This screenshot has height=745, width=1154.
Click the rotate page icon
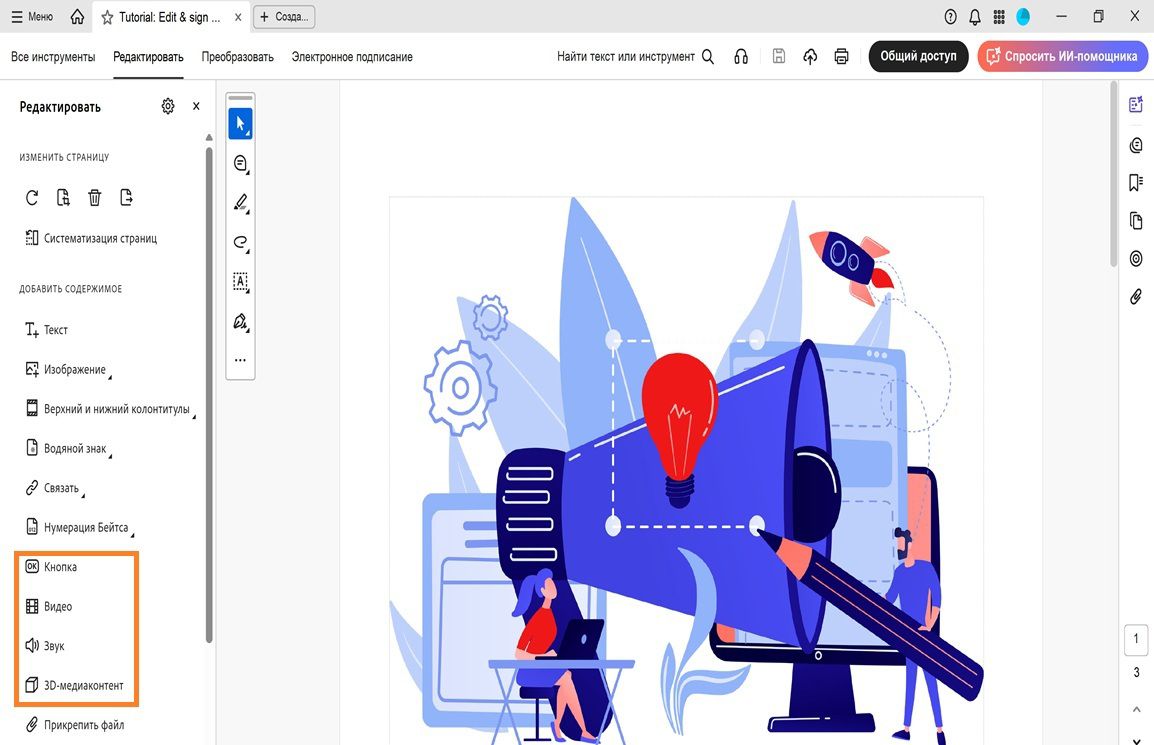coord(32,197)
